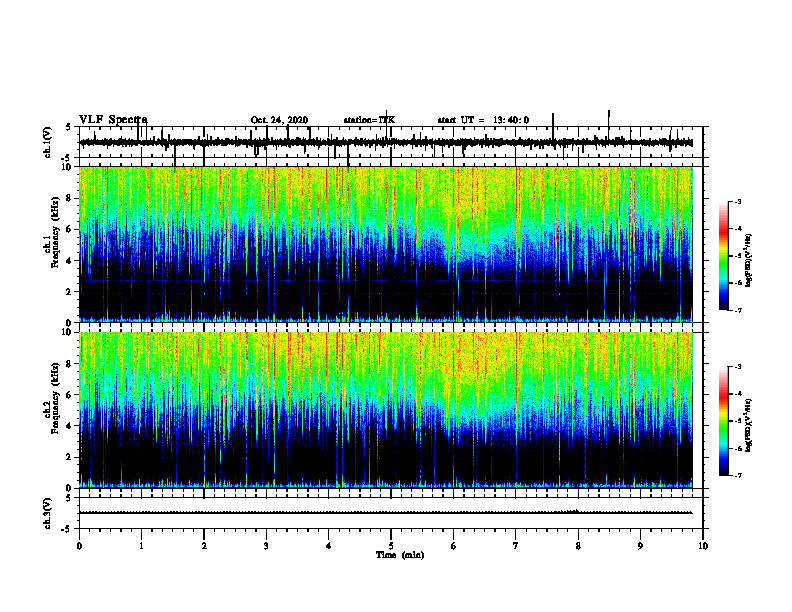
Task: Click inside the ch.1 voltage waveform strip
Action: 390,142
